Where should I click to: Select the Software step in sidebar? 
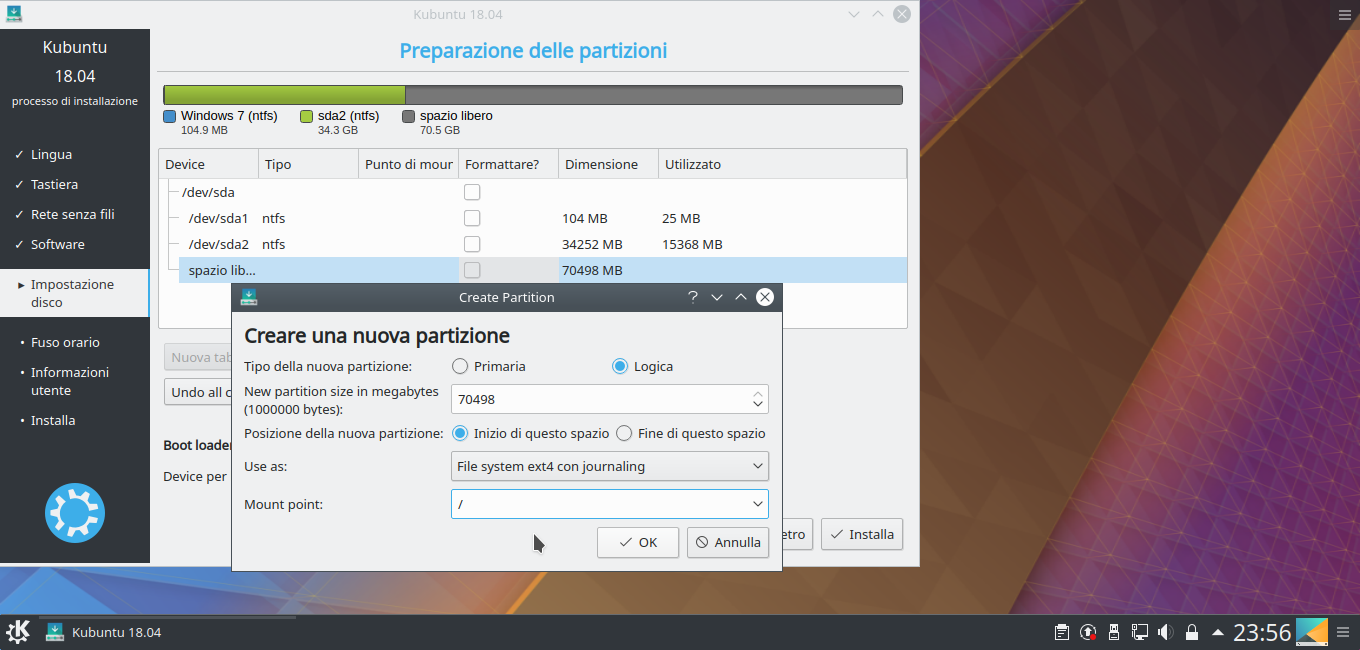pyautogui.click(x=57, y=244)
